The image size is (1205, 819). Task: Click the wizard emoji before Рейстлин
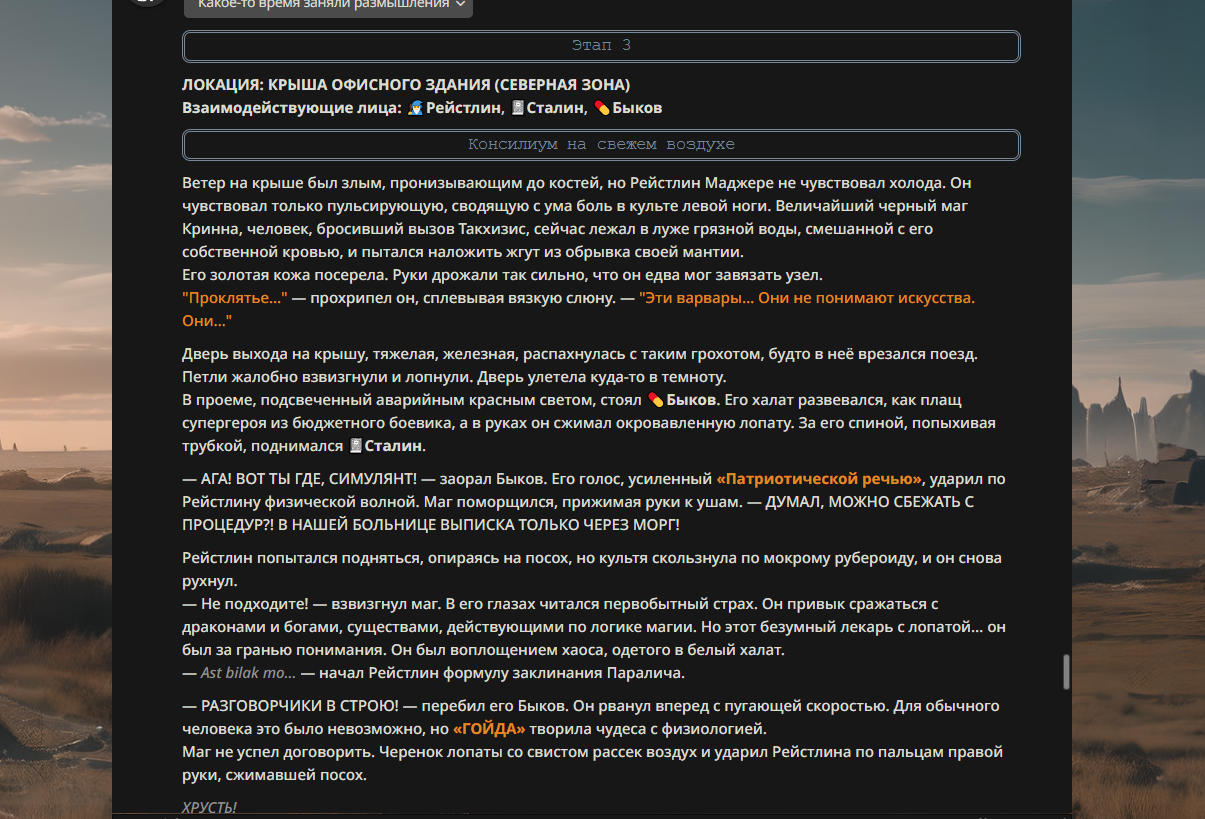415,108
